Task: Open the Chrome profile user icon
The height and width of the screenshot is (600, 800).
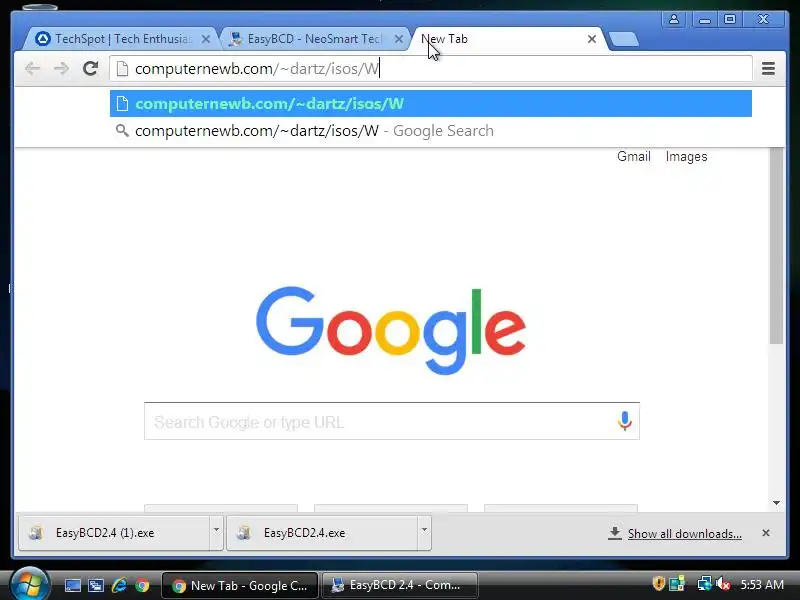Action: [674, 19]
